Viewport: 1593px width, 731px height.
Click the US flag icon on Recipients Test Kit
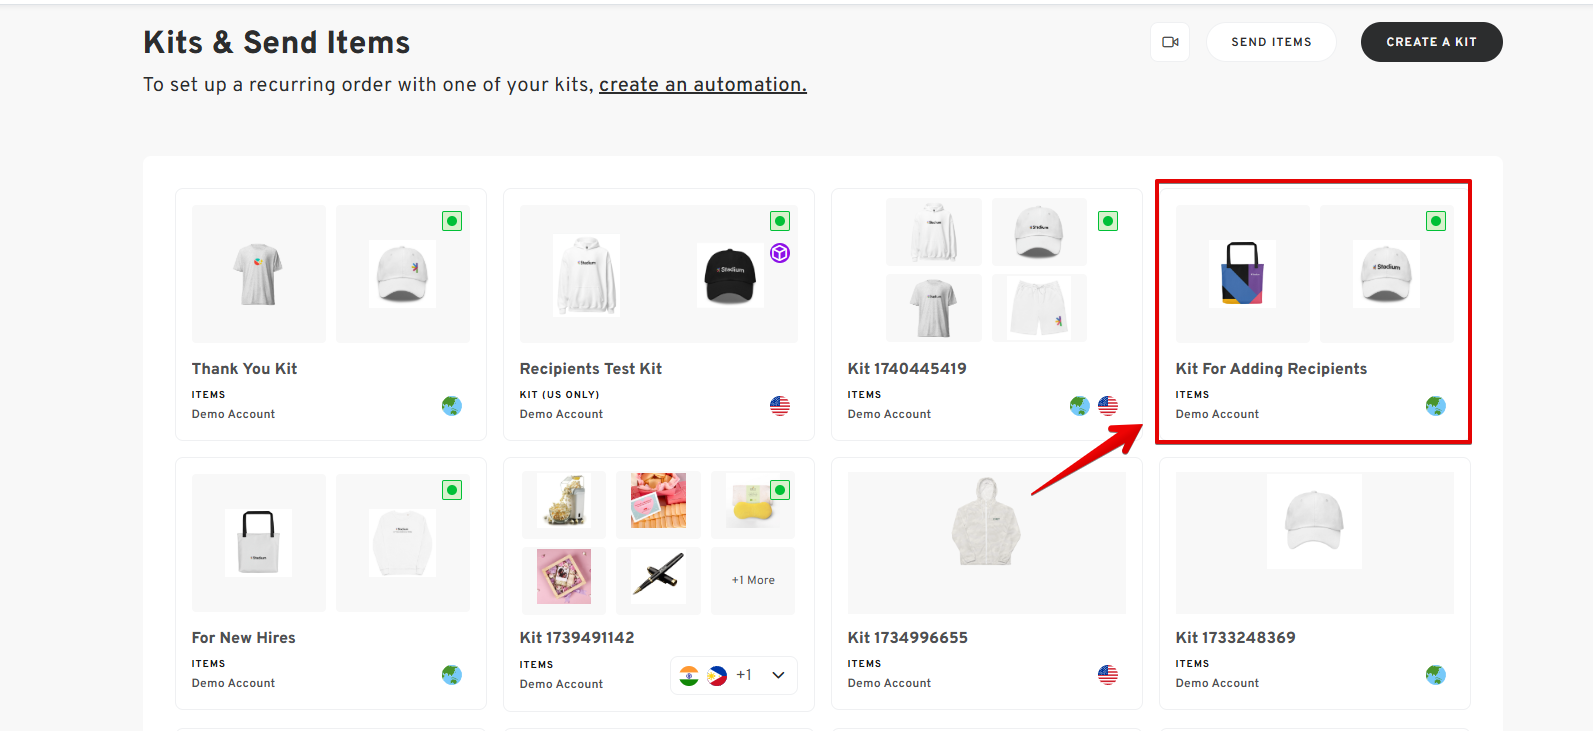click(x=780, y=406)
